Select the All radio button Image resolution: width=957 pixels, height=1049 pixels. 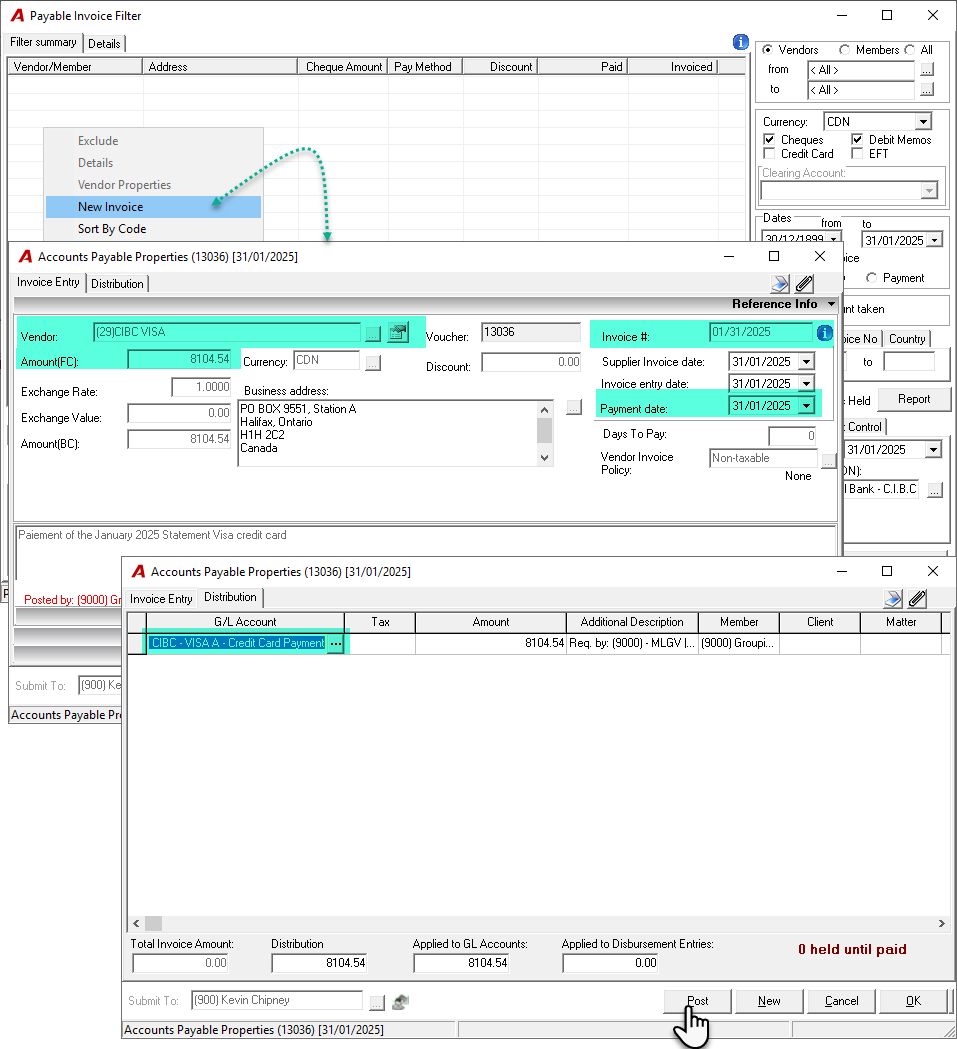(909, 50)
